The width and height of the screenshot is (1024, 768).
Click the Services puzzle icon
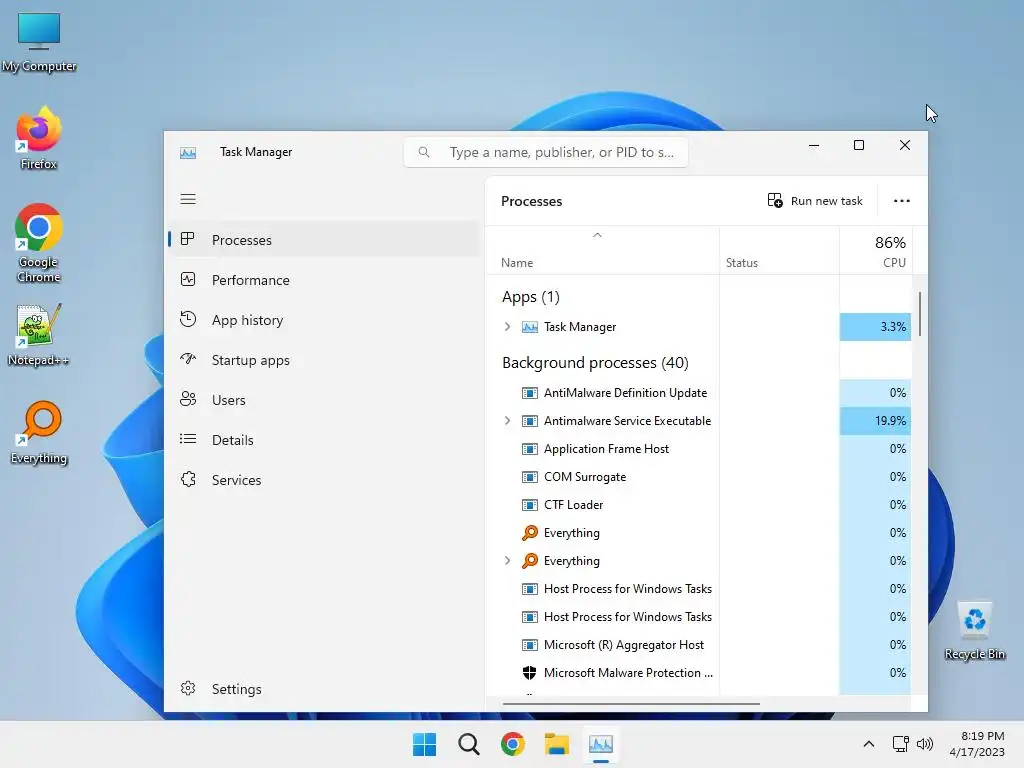tap(188, 479)
